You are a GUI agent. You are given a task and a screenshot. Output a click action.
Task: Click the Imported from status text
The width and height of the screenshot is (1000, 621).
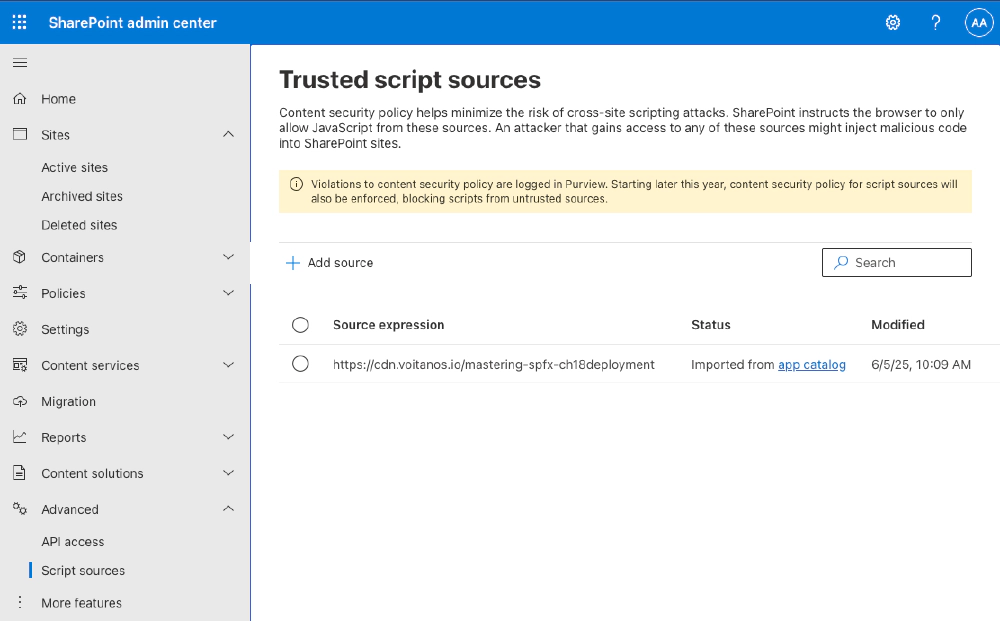coord(733,365)
